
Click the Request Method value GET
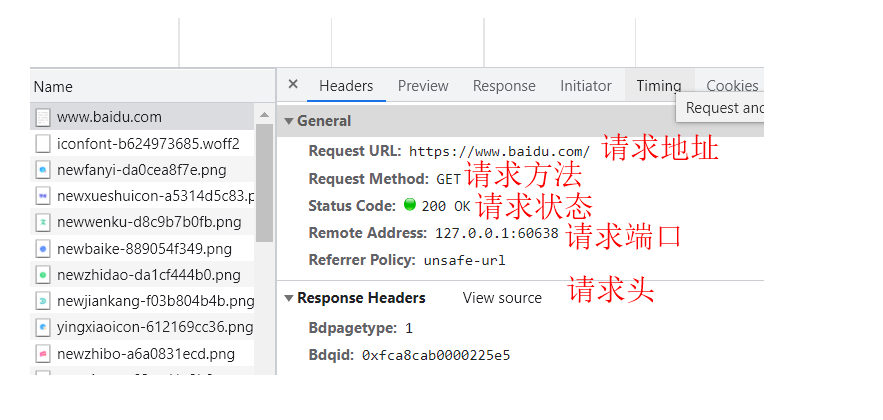coord(448,179)
